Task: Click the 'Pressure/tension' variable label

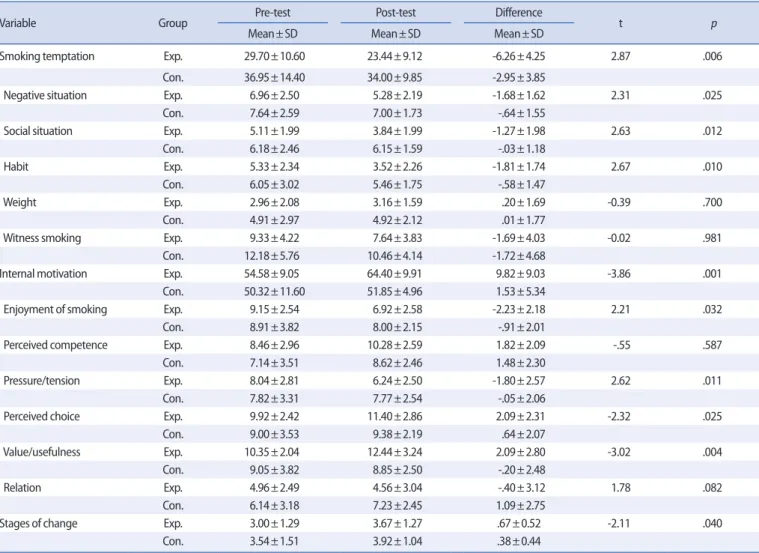Action: (42, 381)
